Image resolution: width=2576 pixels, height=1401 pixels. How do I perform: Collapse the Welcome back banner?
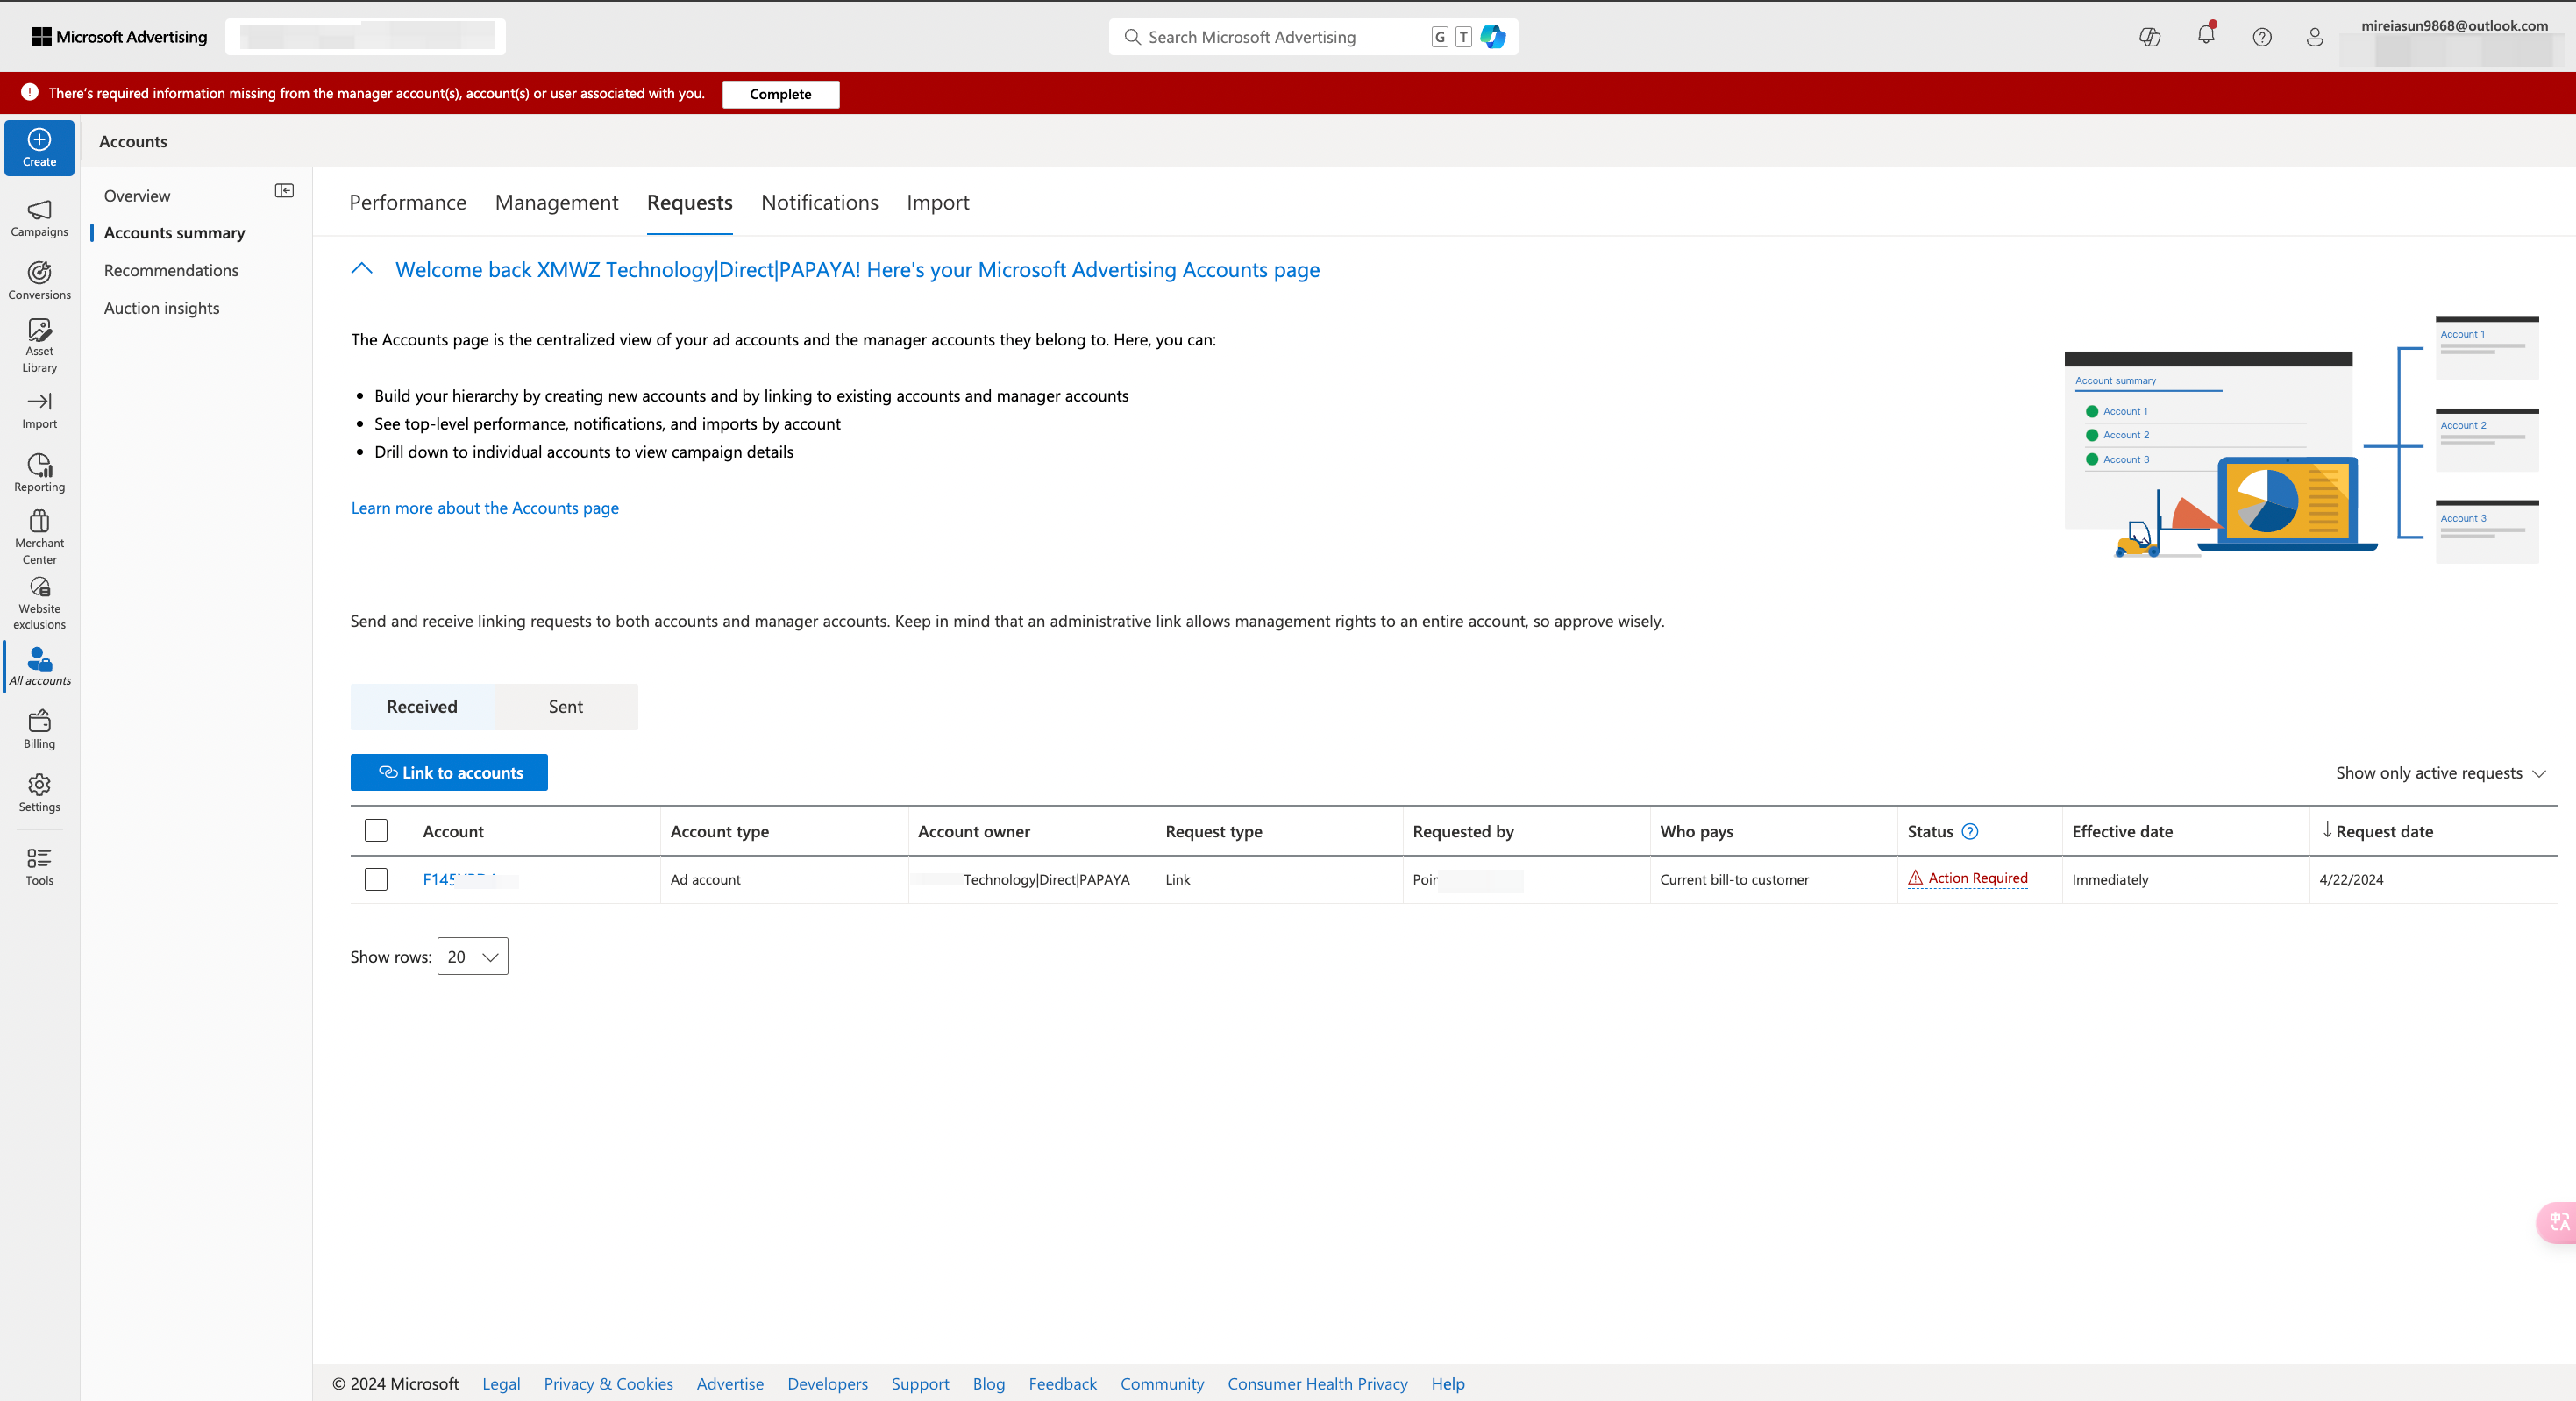pyautogui.click(x=362, y=269)
